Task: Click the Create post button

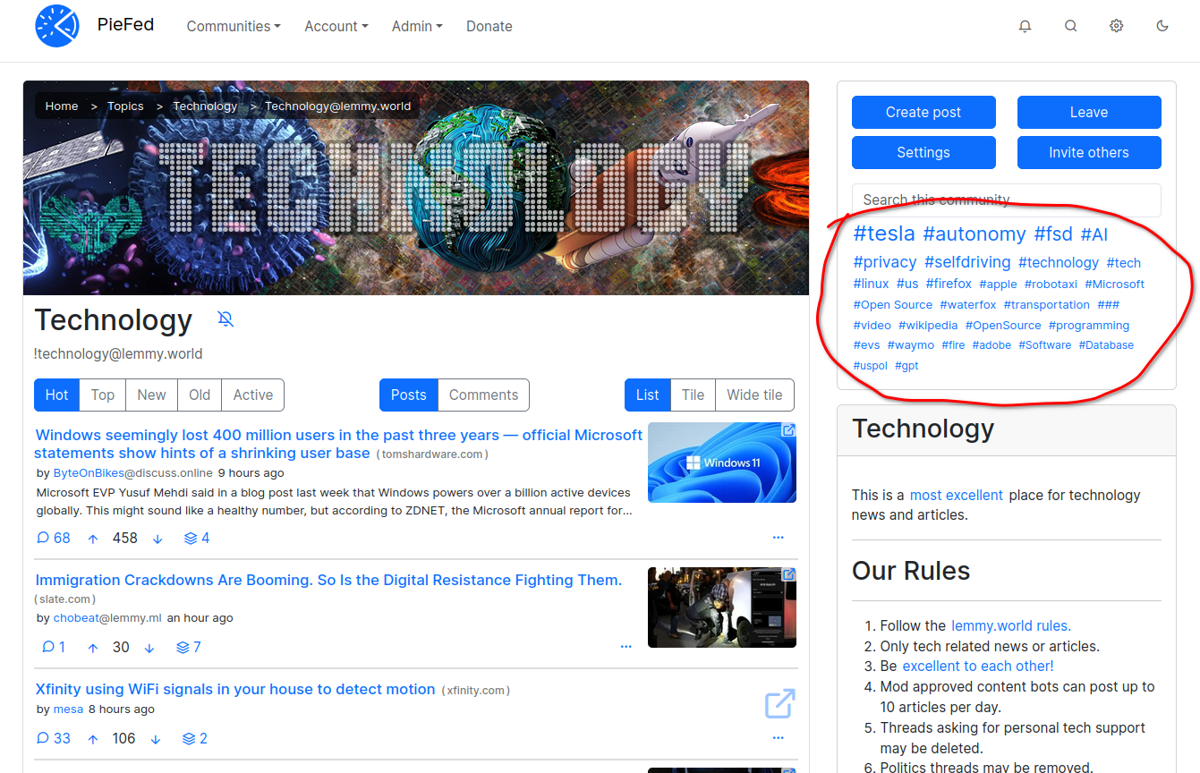Action: [x=923, y=112]
